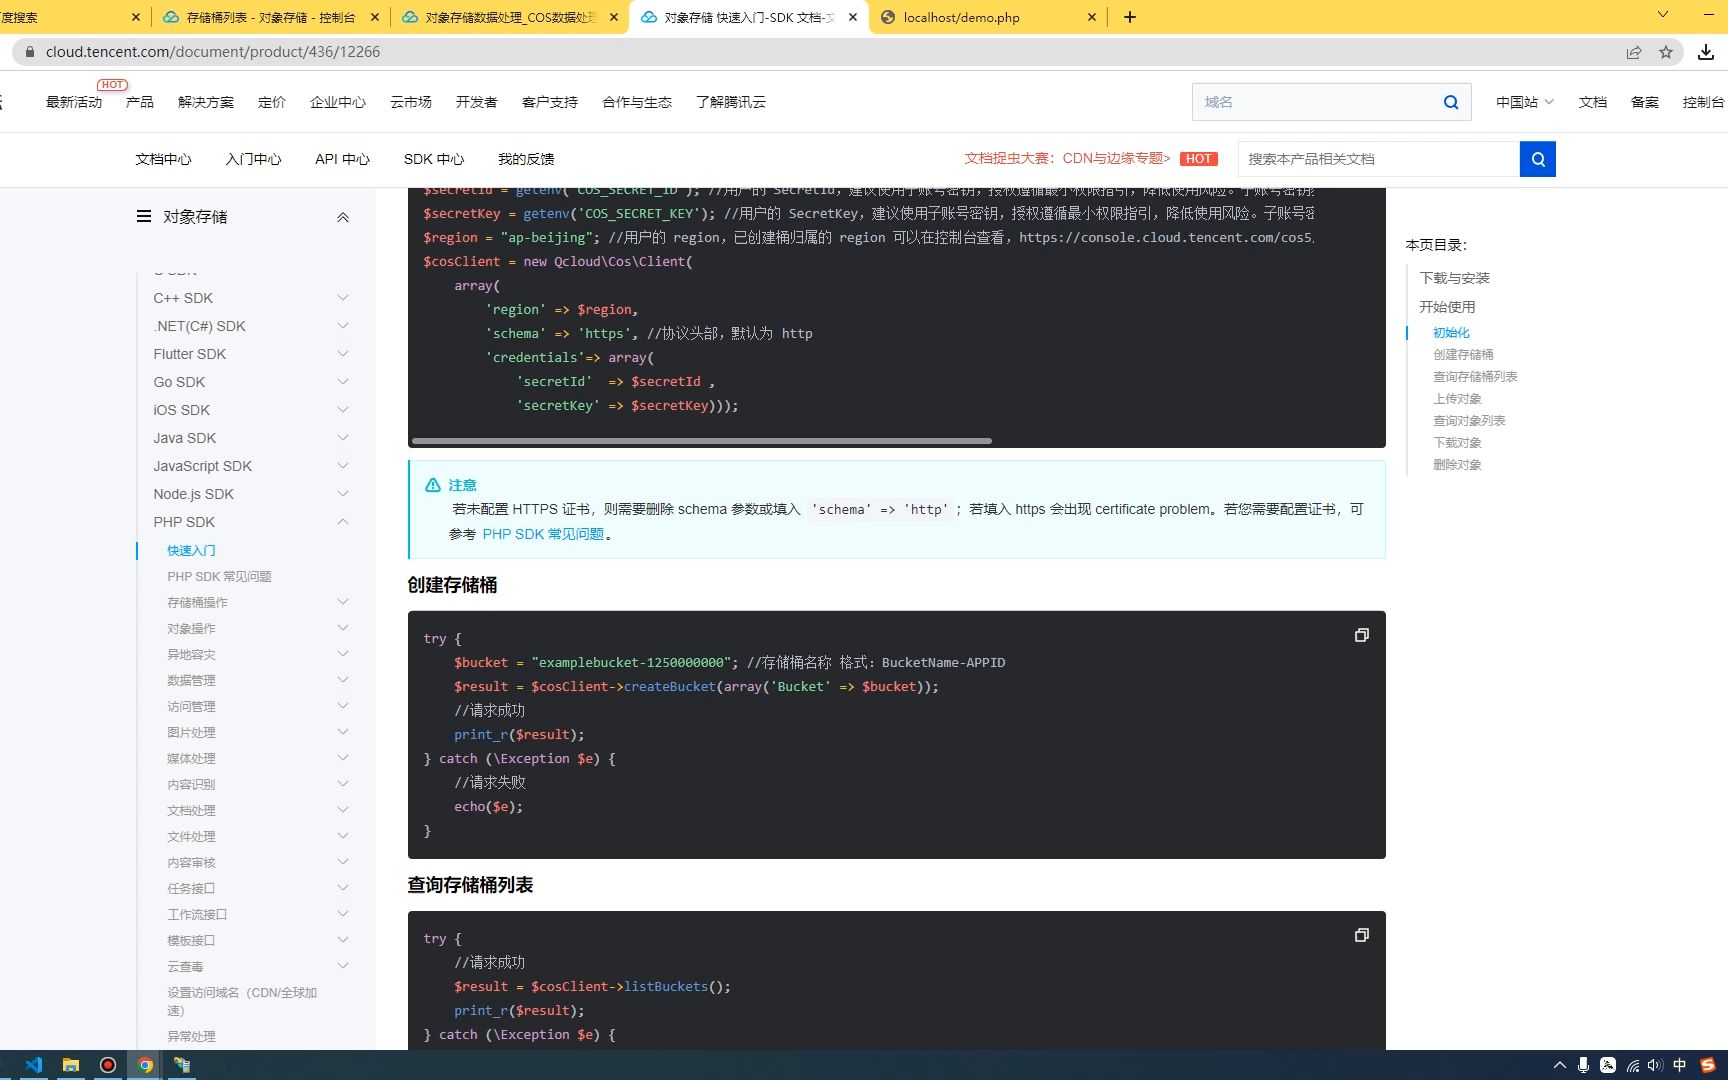Copy the listBuckets code block
Screen dimensions: 1728x1080
pyautogui.click(x=1361, y=935)
